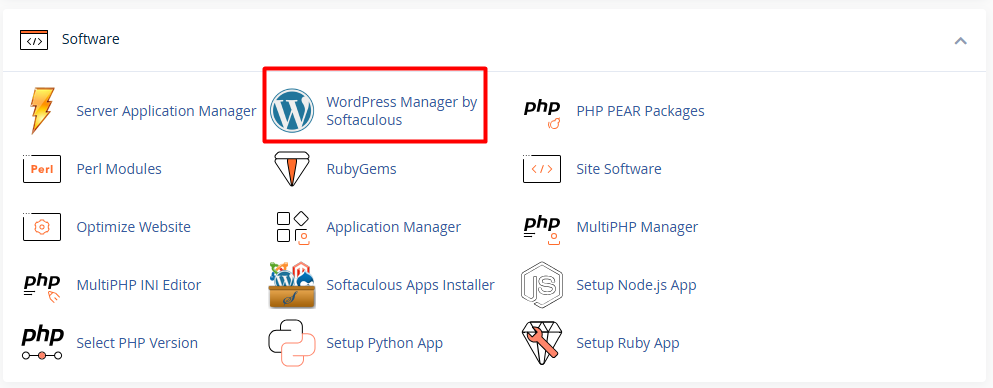This screenshot has width=993, height=388.
Task: Click the RubyGems gem icon
Action: pyautogui.click(x=292, y=169)
